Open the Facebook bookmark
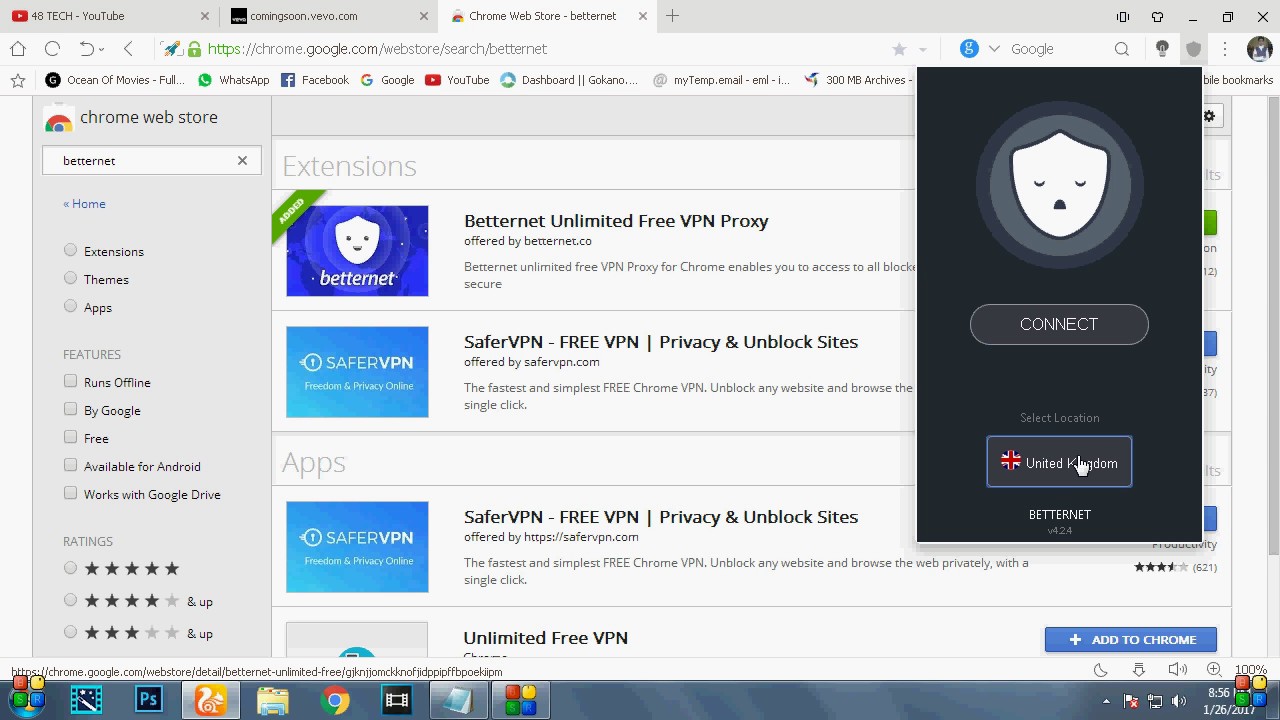 click(315, 80)
